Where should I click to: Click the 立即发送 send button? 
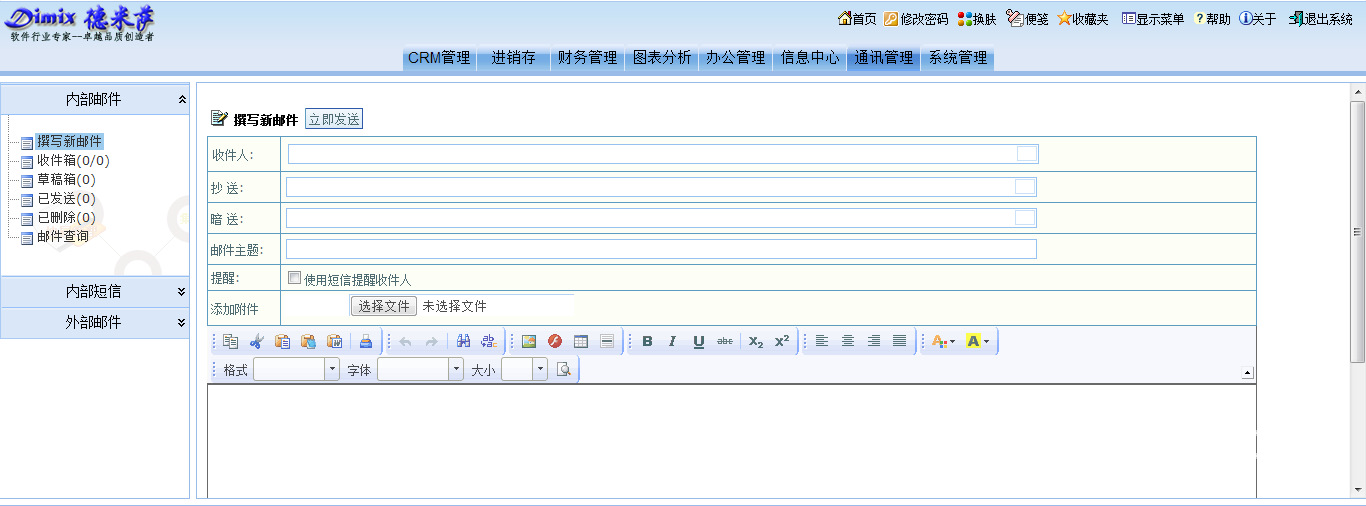(334, 119)
